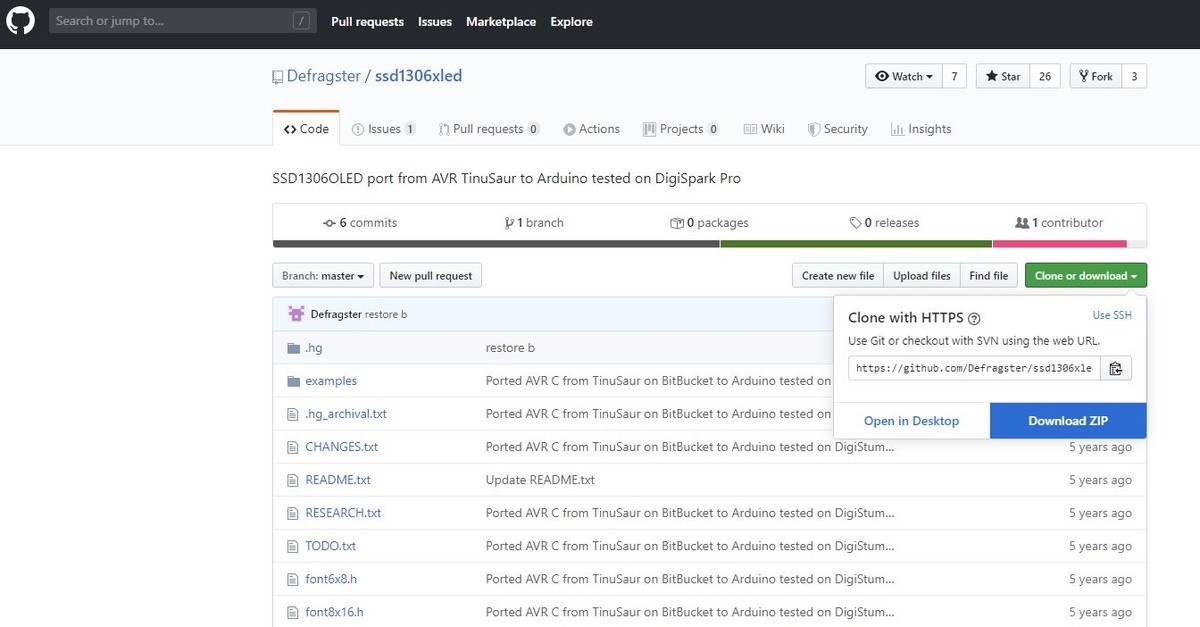Open the RESEARCH.txt file
This screenshot has width=1200, height=627.
pyautogui.click(x=343, y=513)
